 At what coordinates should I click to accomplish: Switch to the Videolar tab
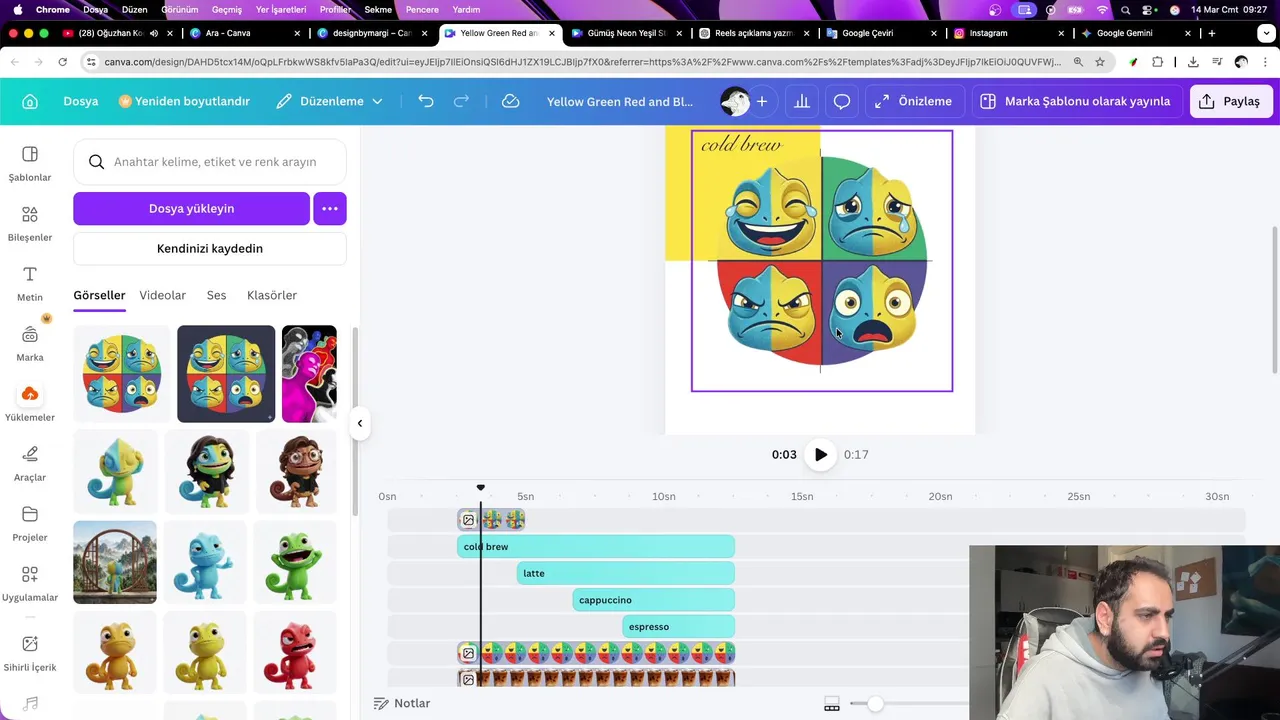click(x=163, y=295)
